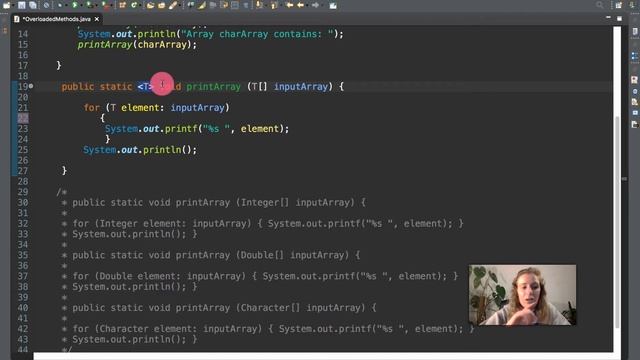The height and width of the screenshot is (360, 640).
Task: Click line number 22 in the gutter
Action: coord(23,118)
